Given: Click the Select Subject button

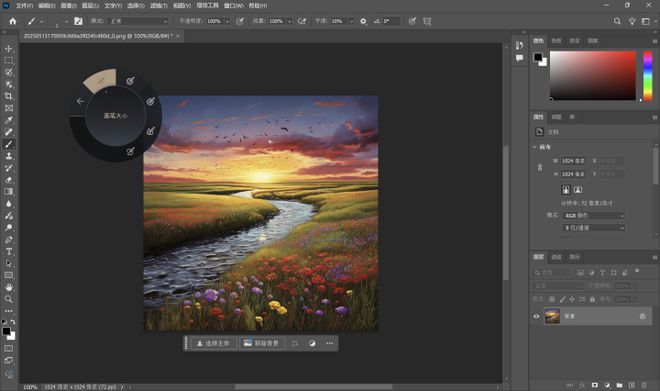Looking at the screenshot, I should [213, 343].
